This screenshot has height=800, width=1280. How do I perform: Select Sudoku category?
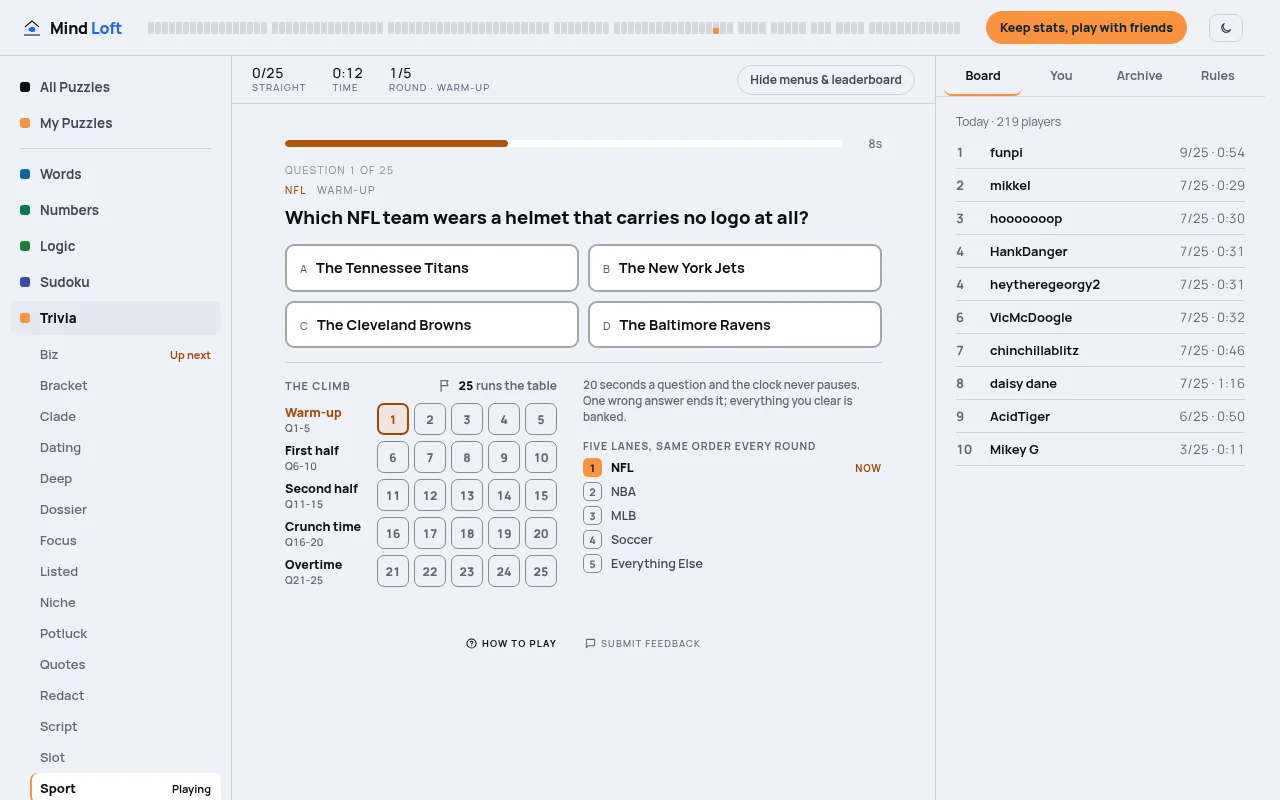click(116, 282)
